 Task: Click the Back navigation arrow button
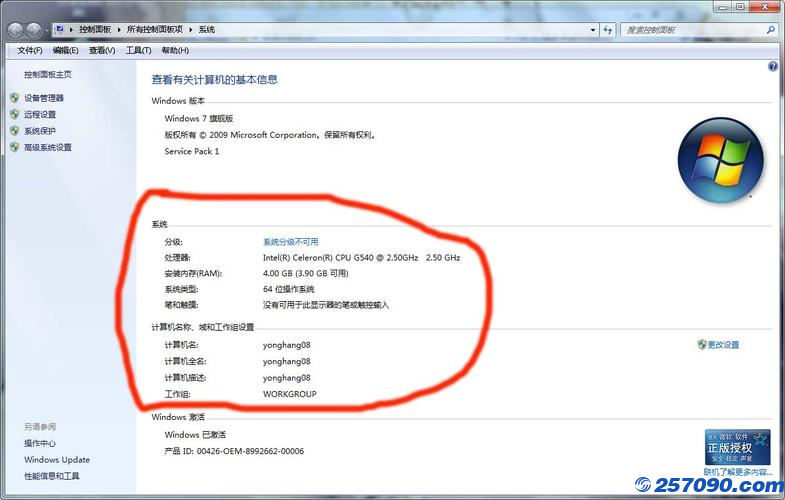click(x=16, y=31)
